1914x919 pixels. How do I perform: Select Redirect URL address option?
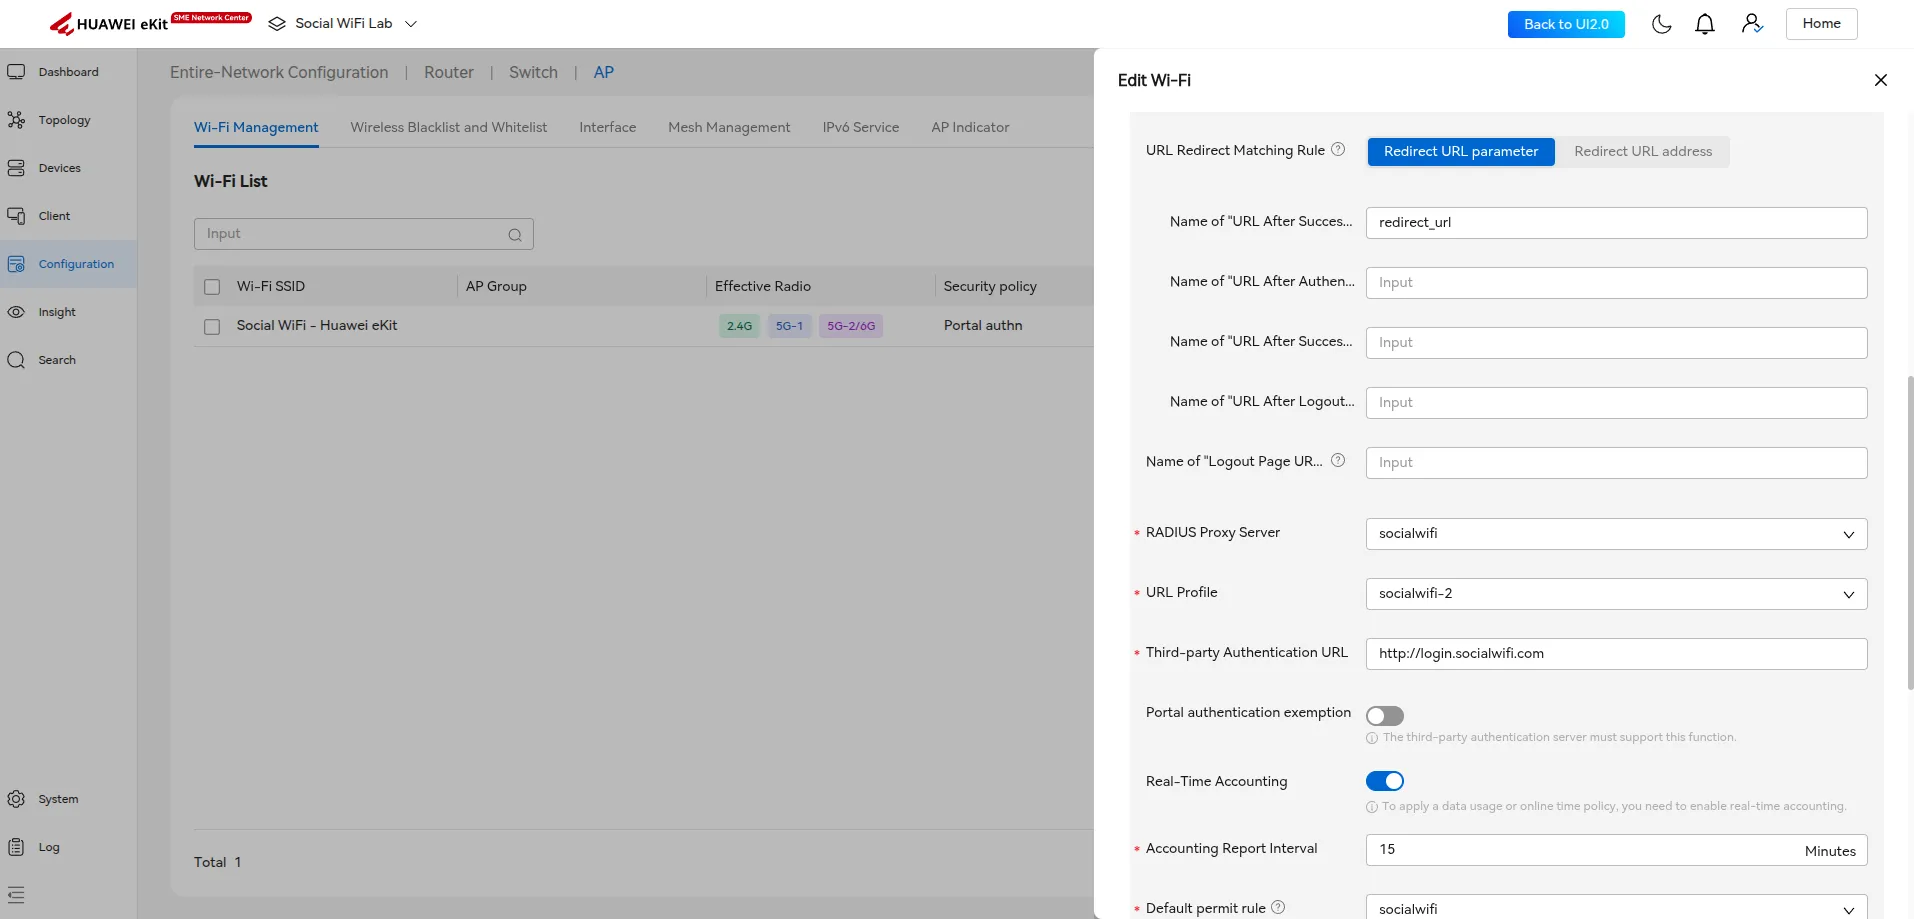pos(1643,152)
